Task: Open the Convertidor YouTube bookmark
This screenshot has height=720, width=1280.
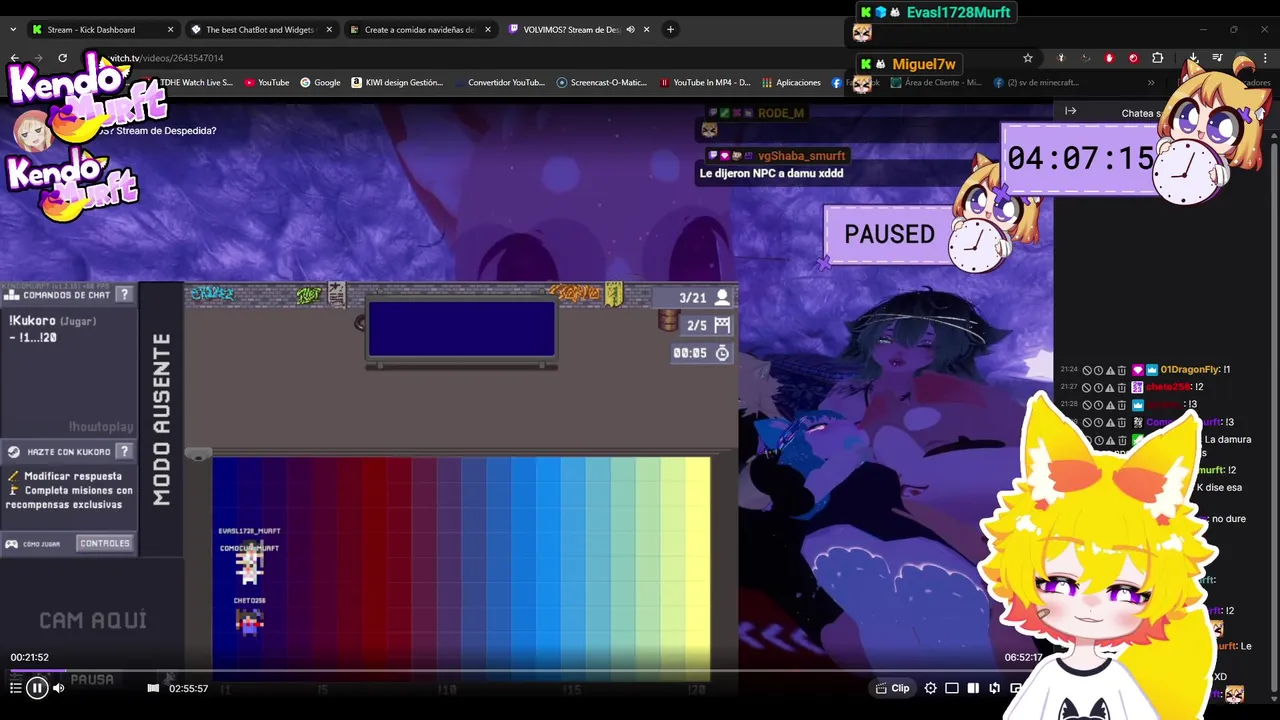Action: click(x=499, y=83)
